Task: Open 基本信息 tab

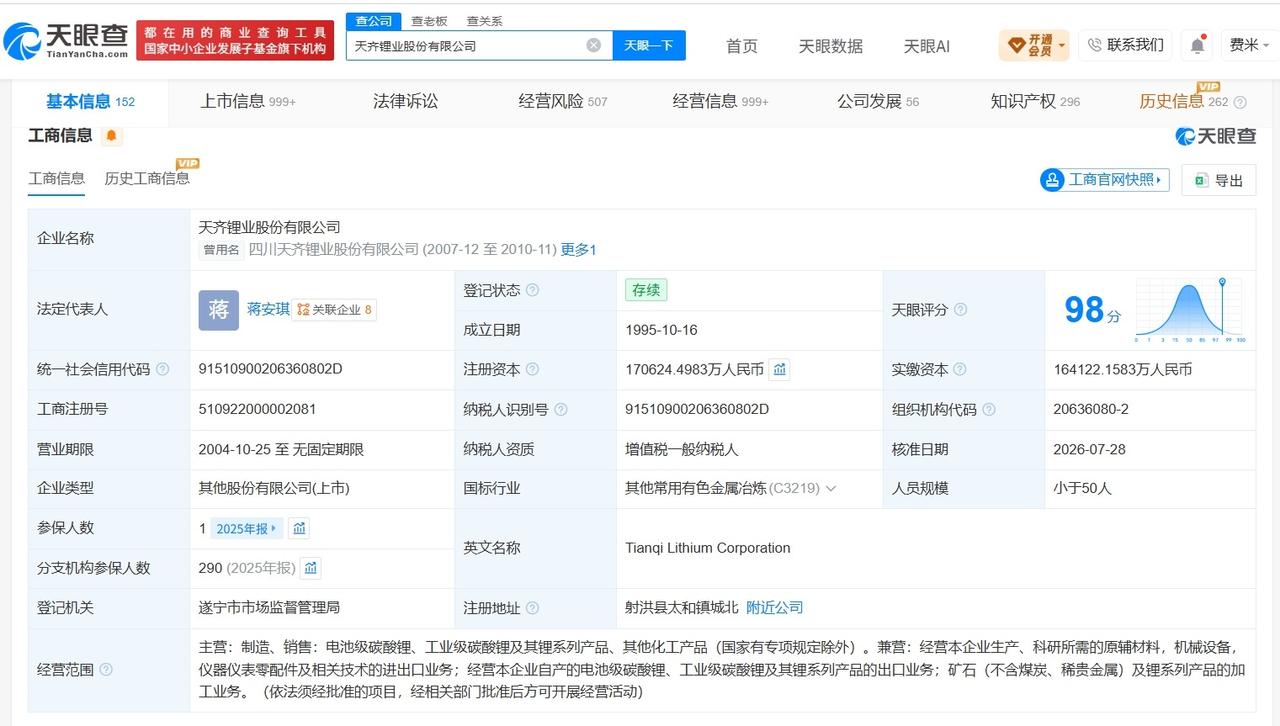Action: pyautogui.click(x=90, y=101)
